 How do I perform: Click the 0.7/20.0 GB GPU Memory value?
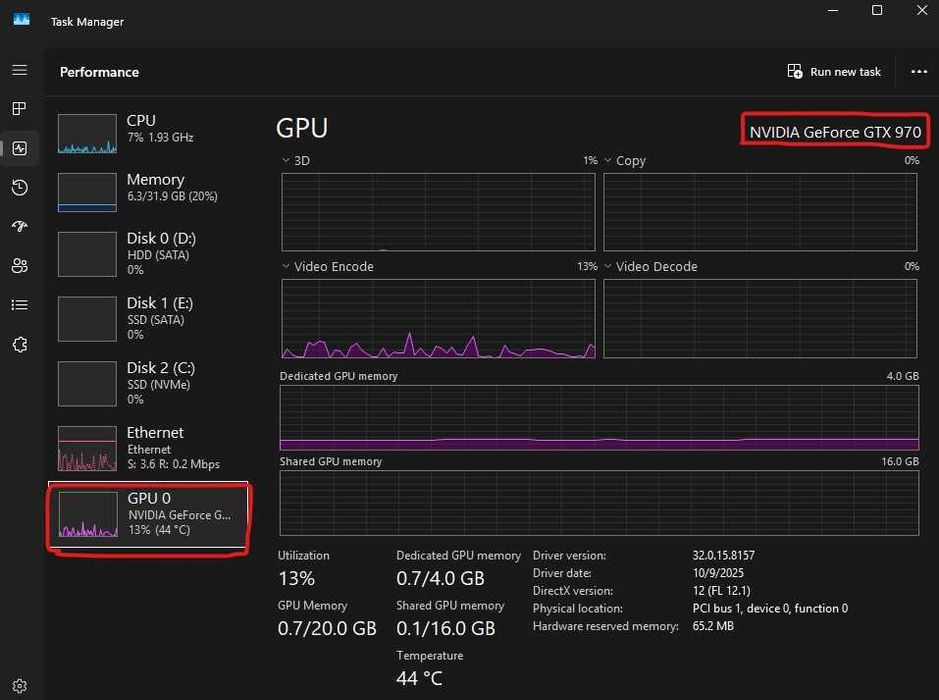coord(327,628)
